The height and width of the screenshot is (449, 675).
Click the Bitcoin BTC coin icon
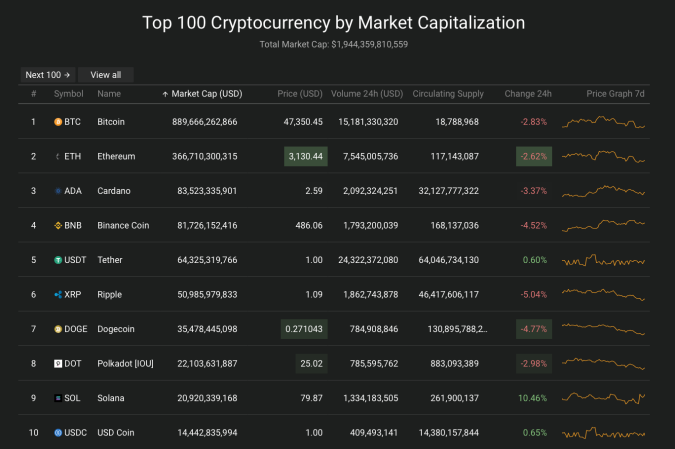pos(58,122)
